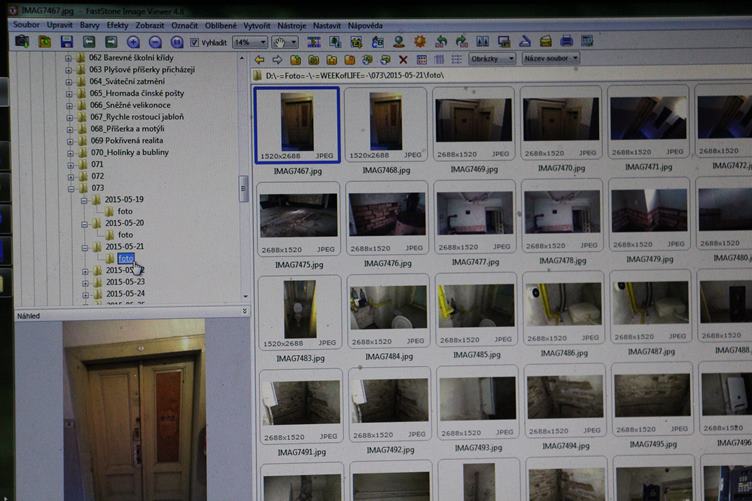Expand the 2015-05-23 folder node
The image size is (752, 501).
(x=85, y=283)
